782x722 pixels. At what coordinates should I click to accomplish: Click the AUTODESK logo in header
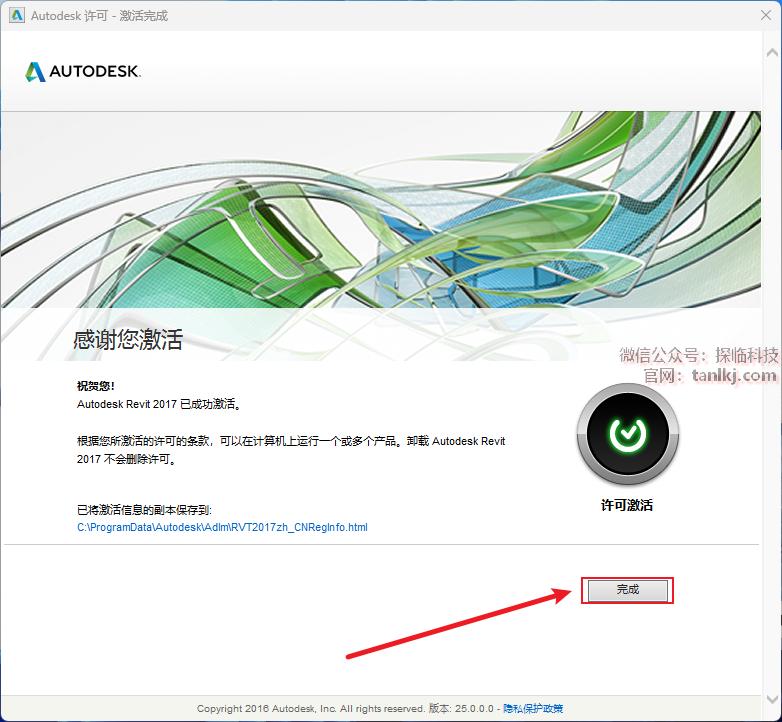83,71
